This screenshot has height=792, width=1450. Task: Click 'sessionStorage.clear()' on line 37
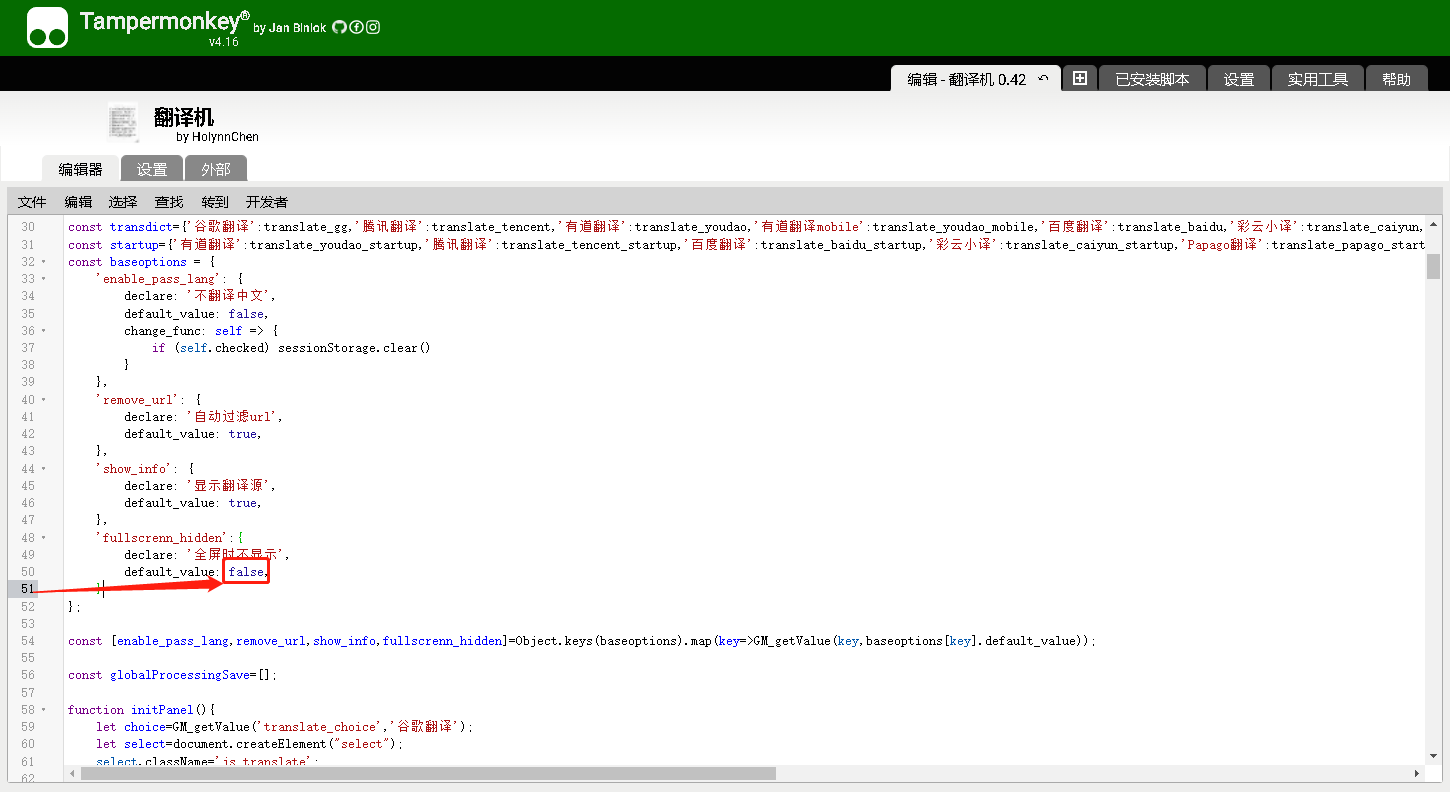coord(354,348)
